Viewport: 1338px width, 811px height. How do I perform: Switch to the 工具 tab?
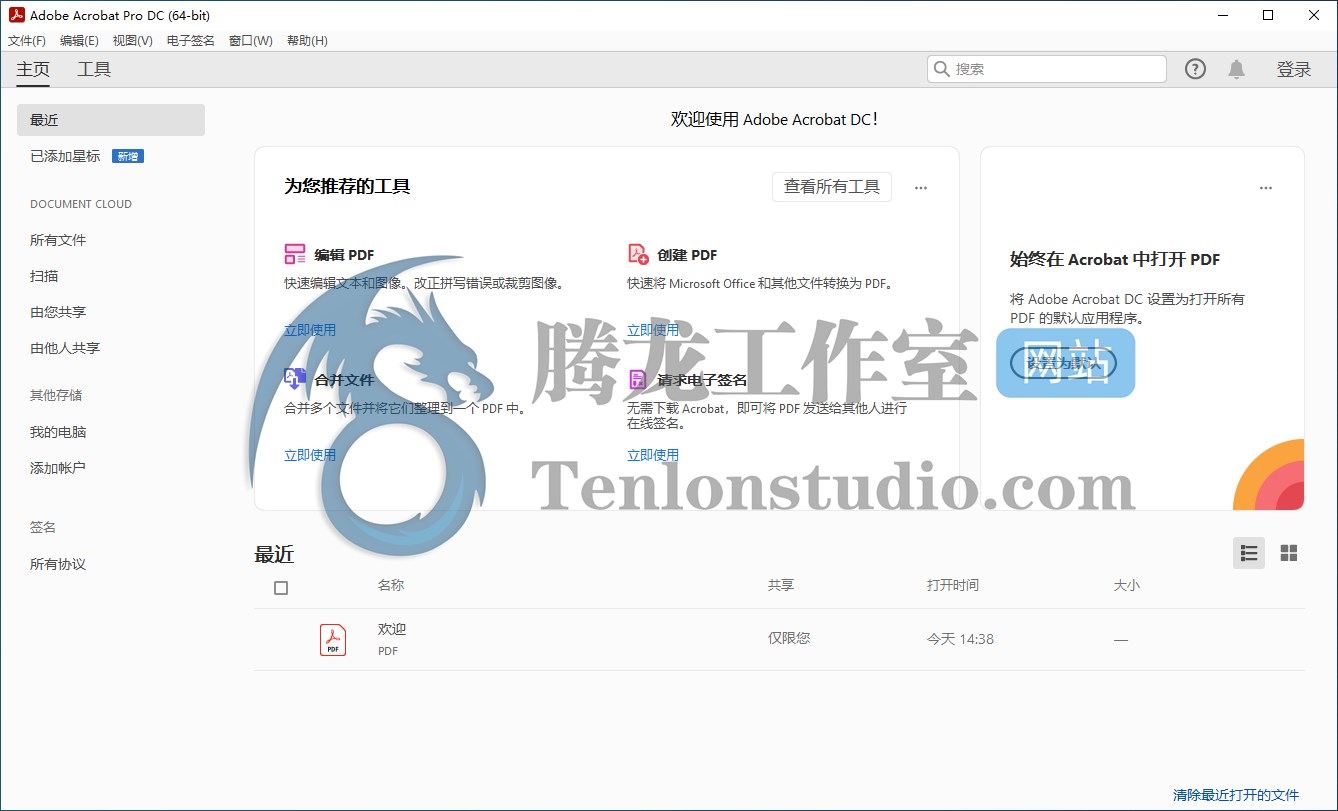94,69
